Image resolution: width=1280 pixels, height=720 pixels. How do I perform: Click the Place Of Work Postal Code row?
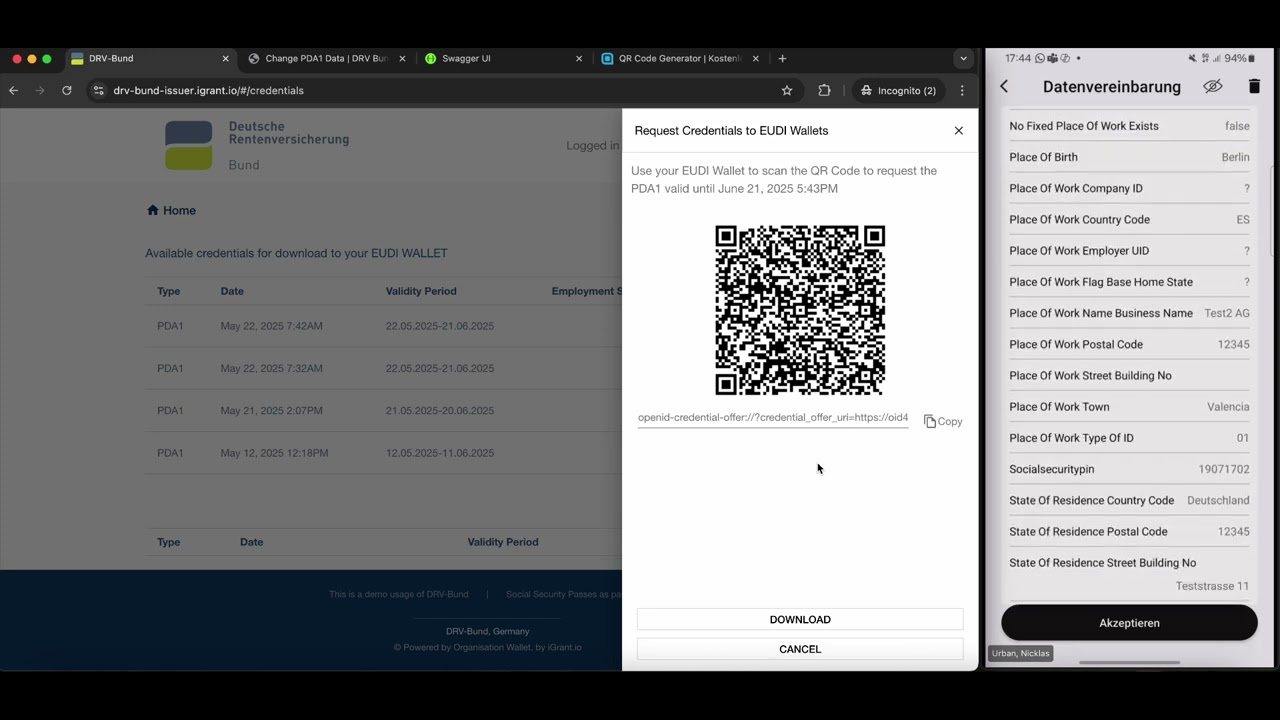pyautogui.click(x=1129, y=344)
